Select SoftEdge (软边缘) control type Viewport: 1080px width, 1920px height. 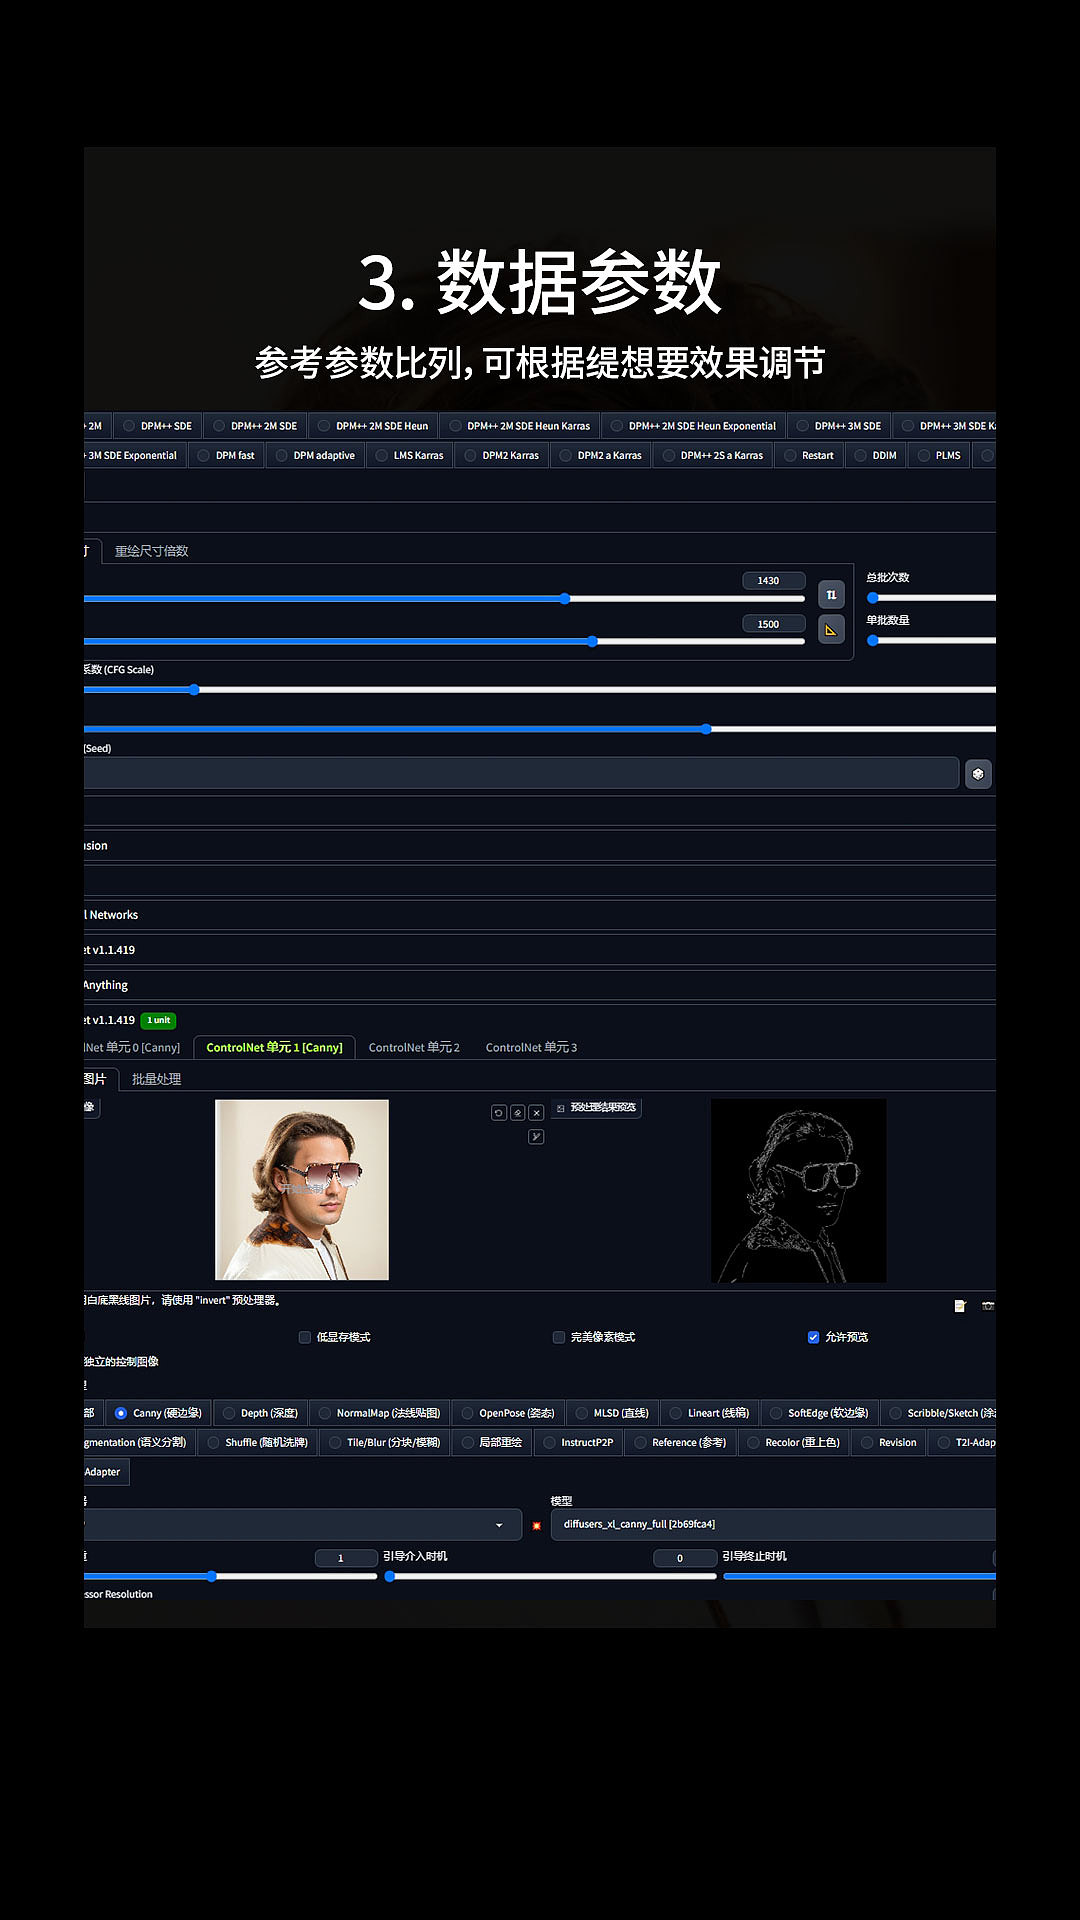[x=819, y=1413]
